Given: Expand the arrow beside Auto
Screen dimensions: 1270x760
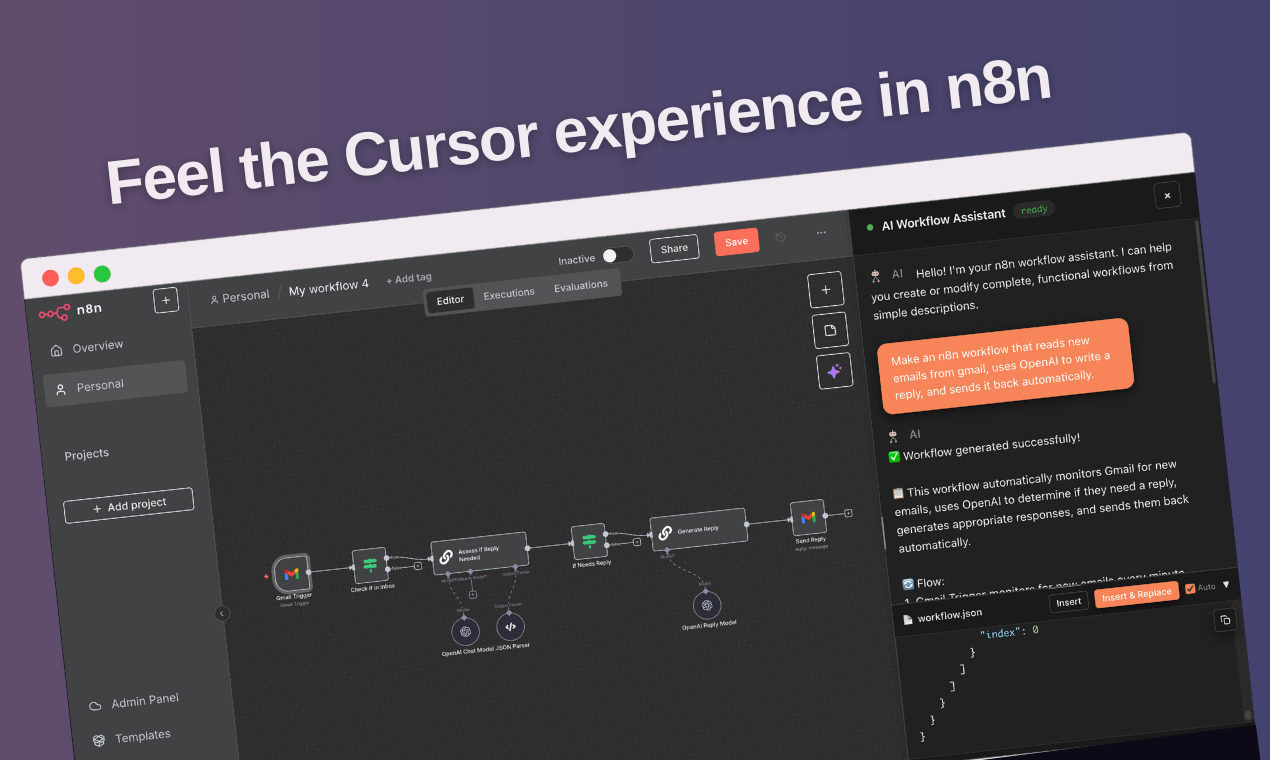Looking at the screenshot, I should 1226,585.
